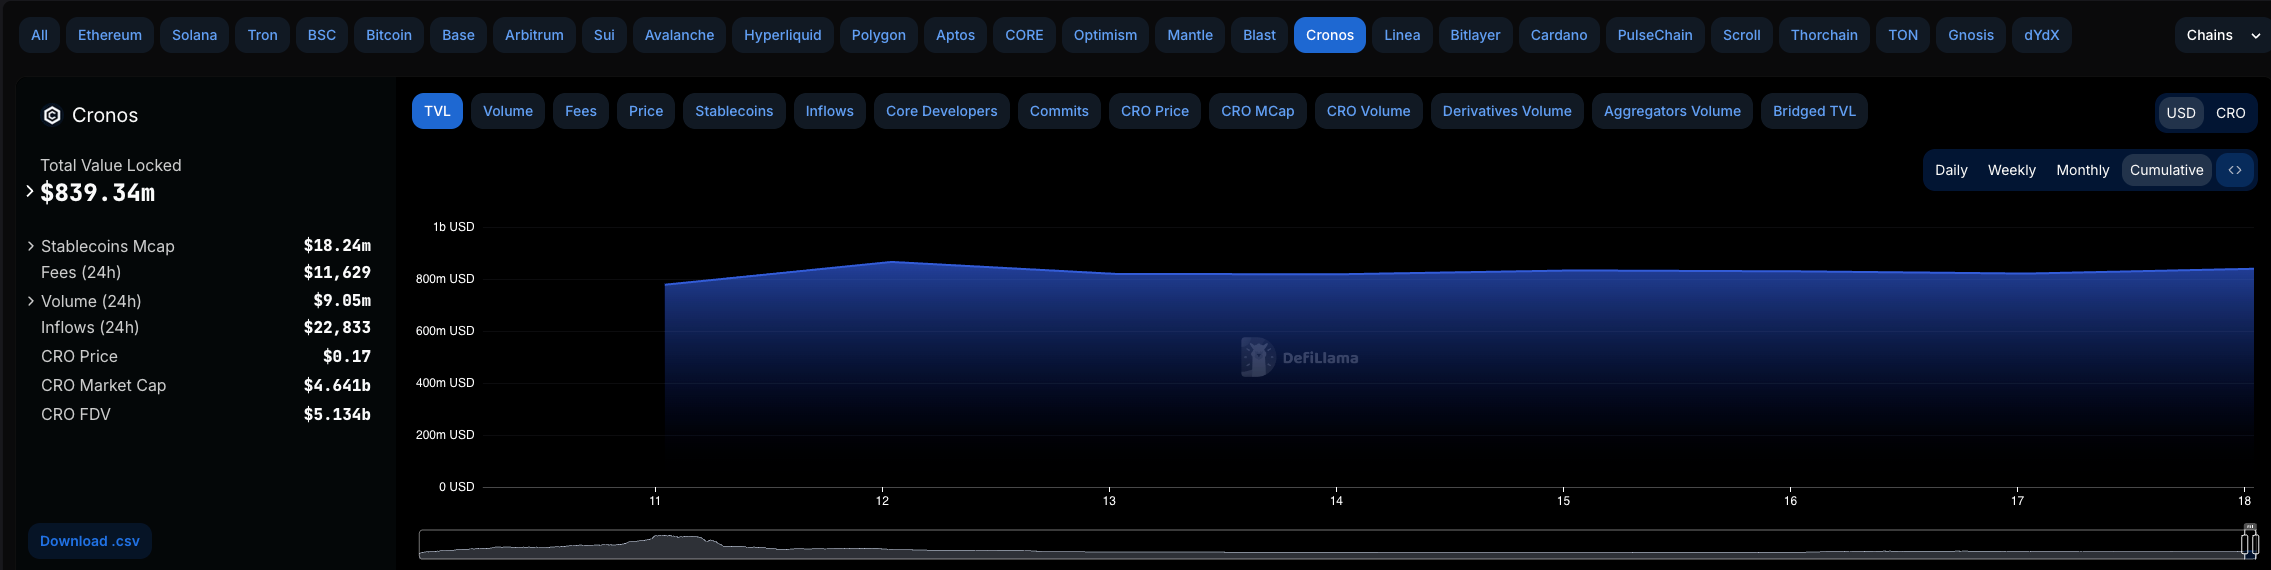The width and height of the screenshot is (2271, 570).
Task: Open the Blast chain tab
Action: [x=1259, y=35]
